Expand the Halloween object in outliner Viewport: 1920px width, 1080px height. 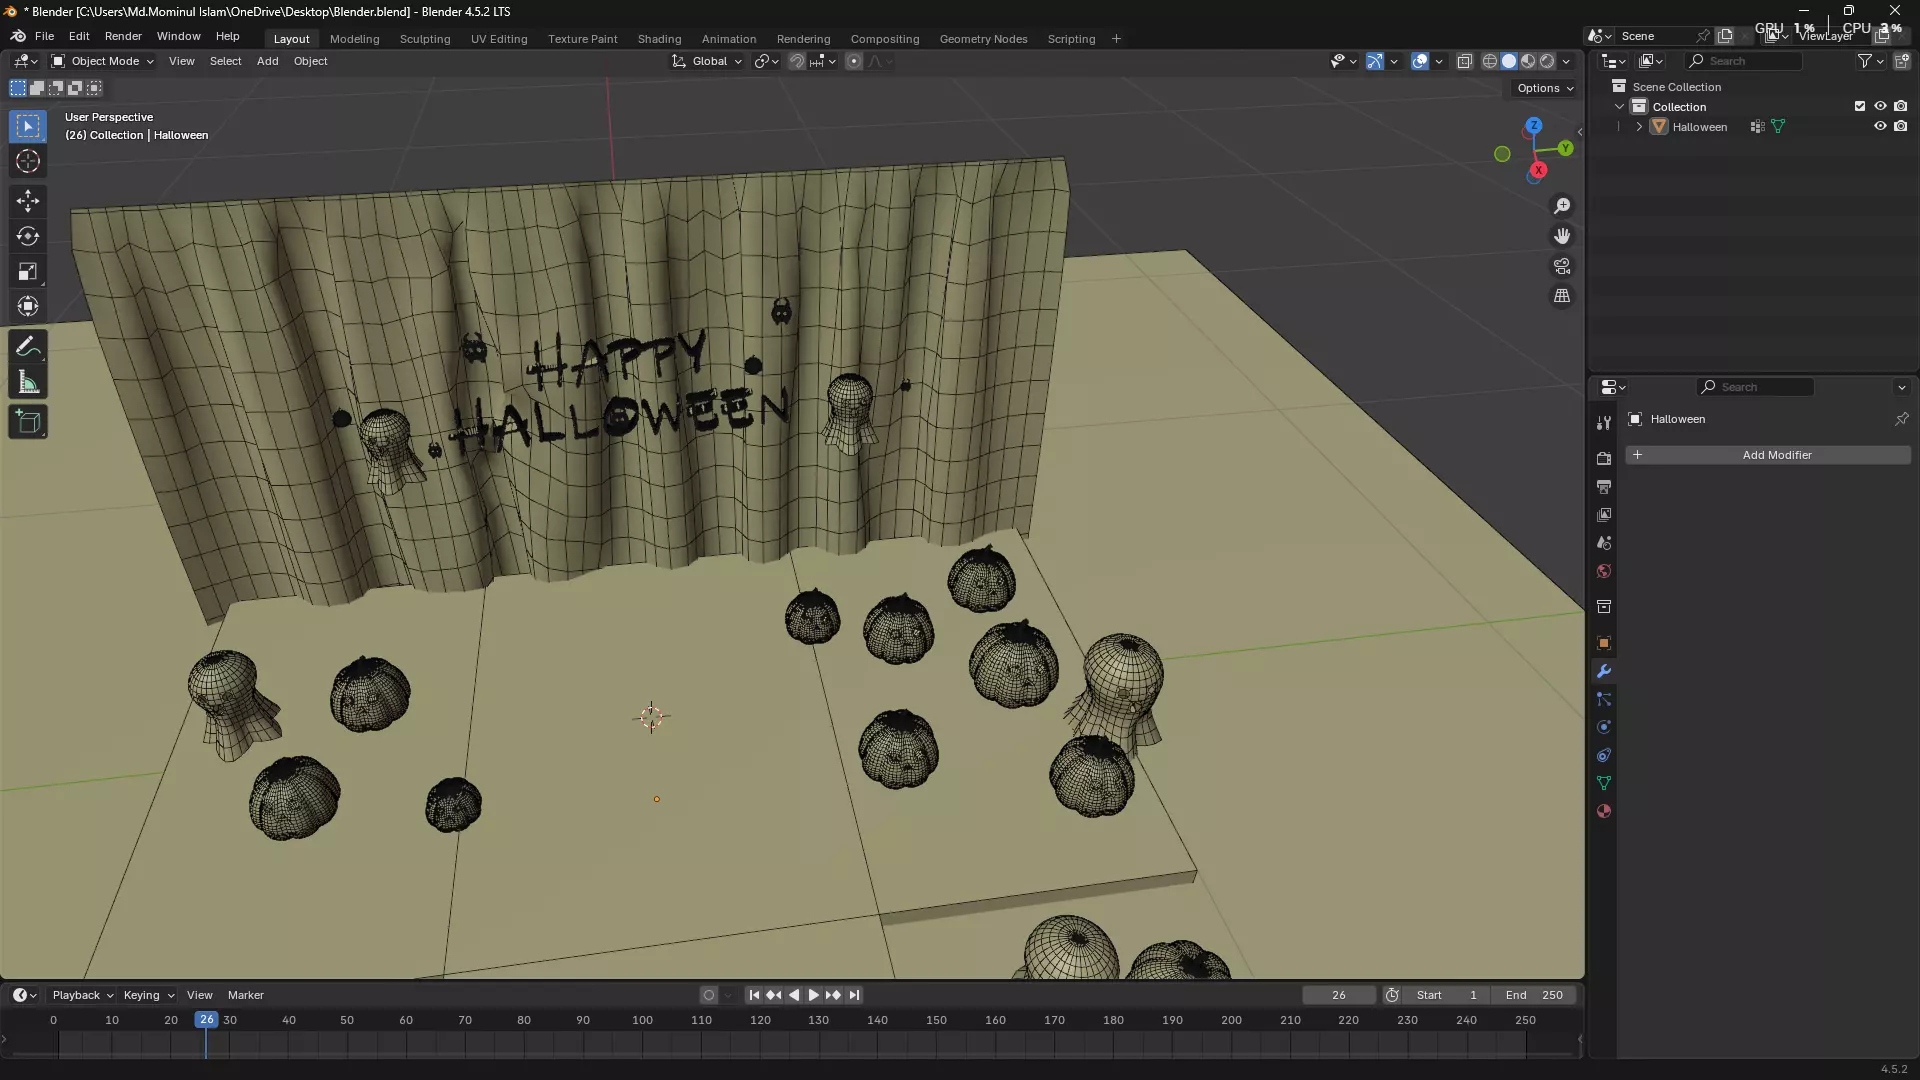point(1639,127)
